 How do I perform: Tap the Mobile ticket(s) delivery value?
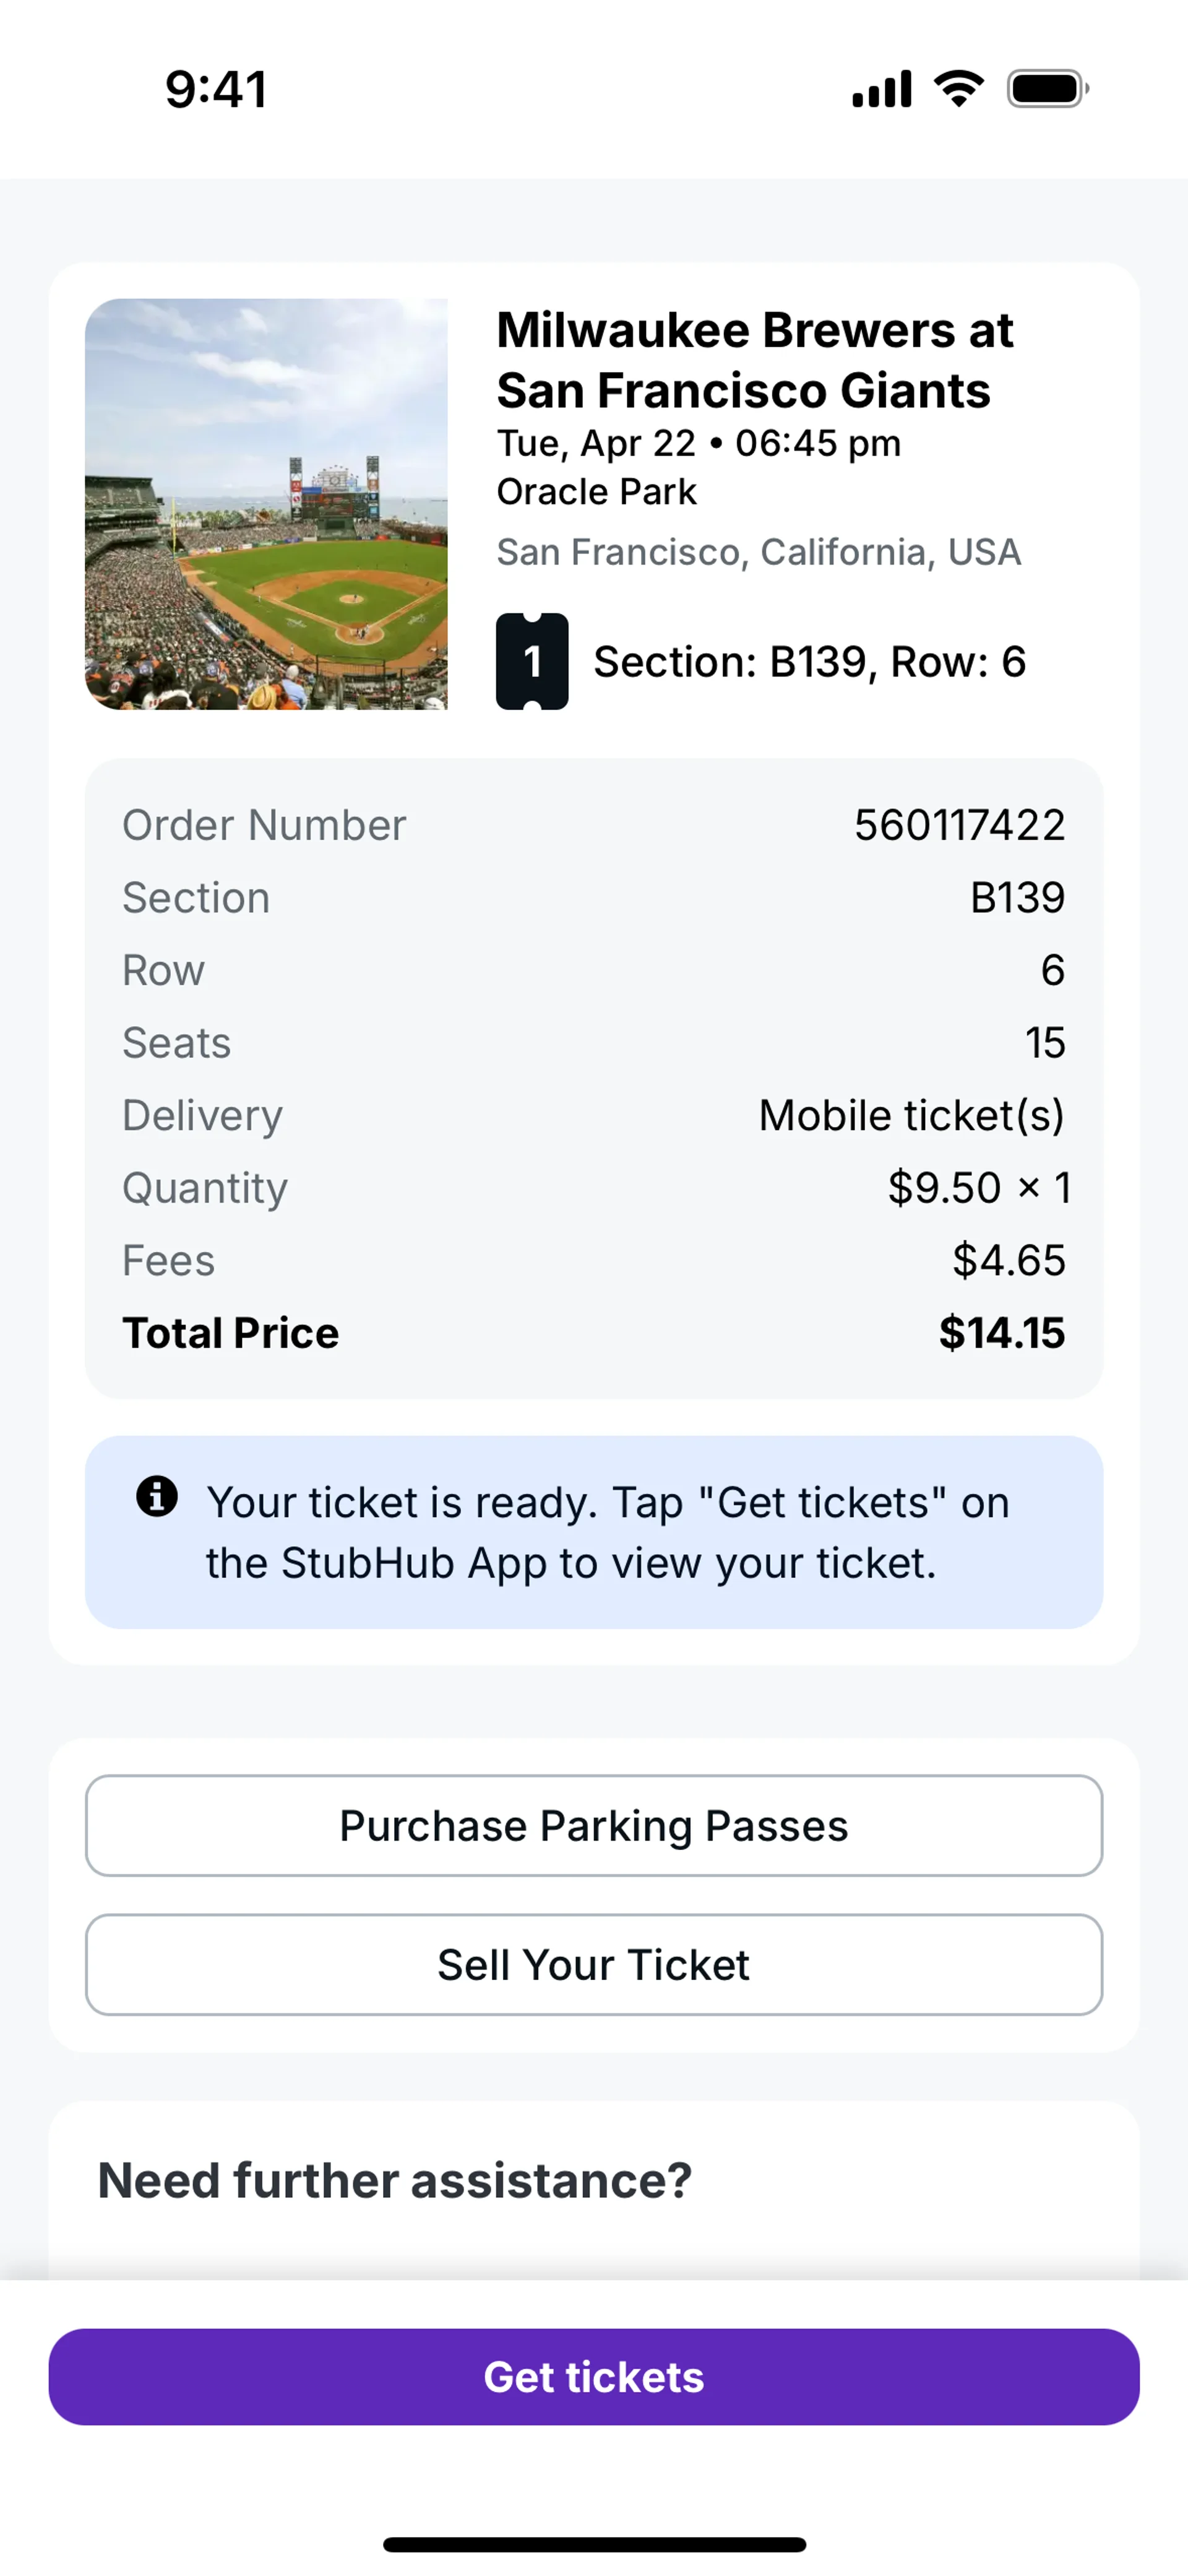pyautogui.click(x=911, y=1115)
